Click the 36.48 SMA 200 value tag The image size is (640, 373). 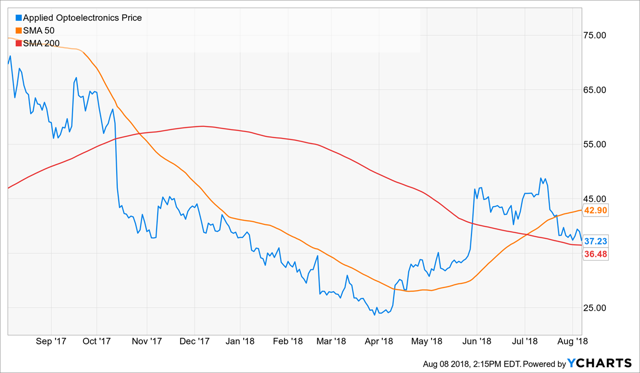point(596,254)
